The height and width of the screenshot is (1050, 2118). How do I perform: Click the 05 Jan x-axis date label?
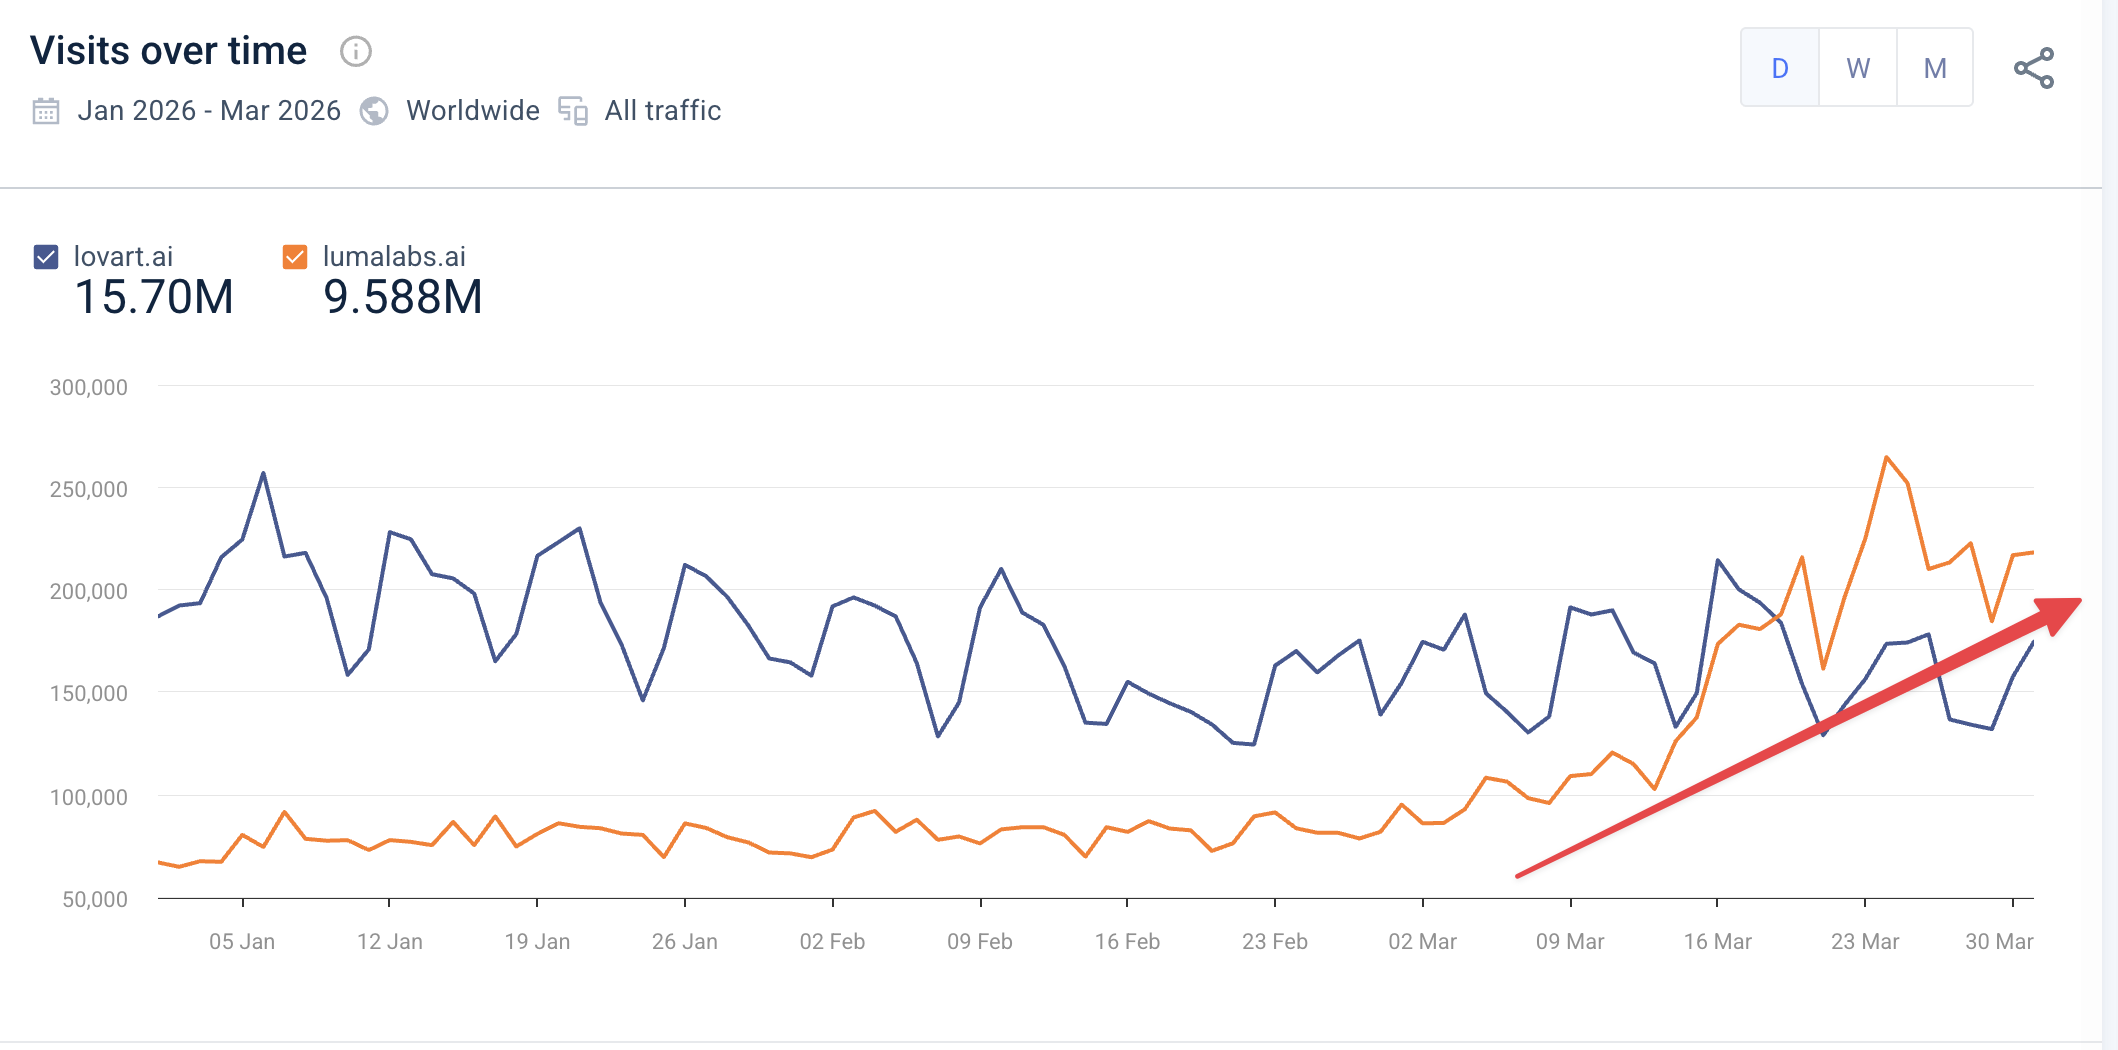pyautogui.click(x=242, y=941)
